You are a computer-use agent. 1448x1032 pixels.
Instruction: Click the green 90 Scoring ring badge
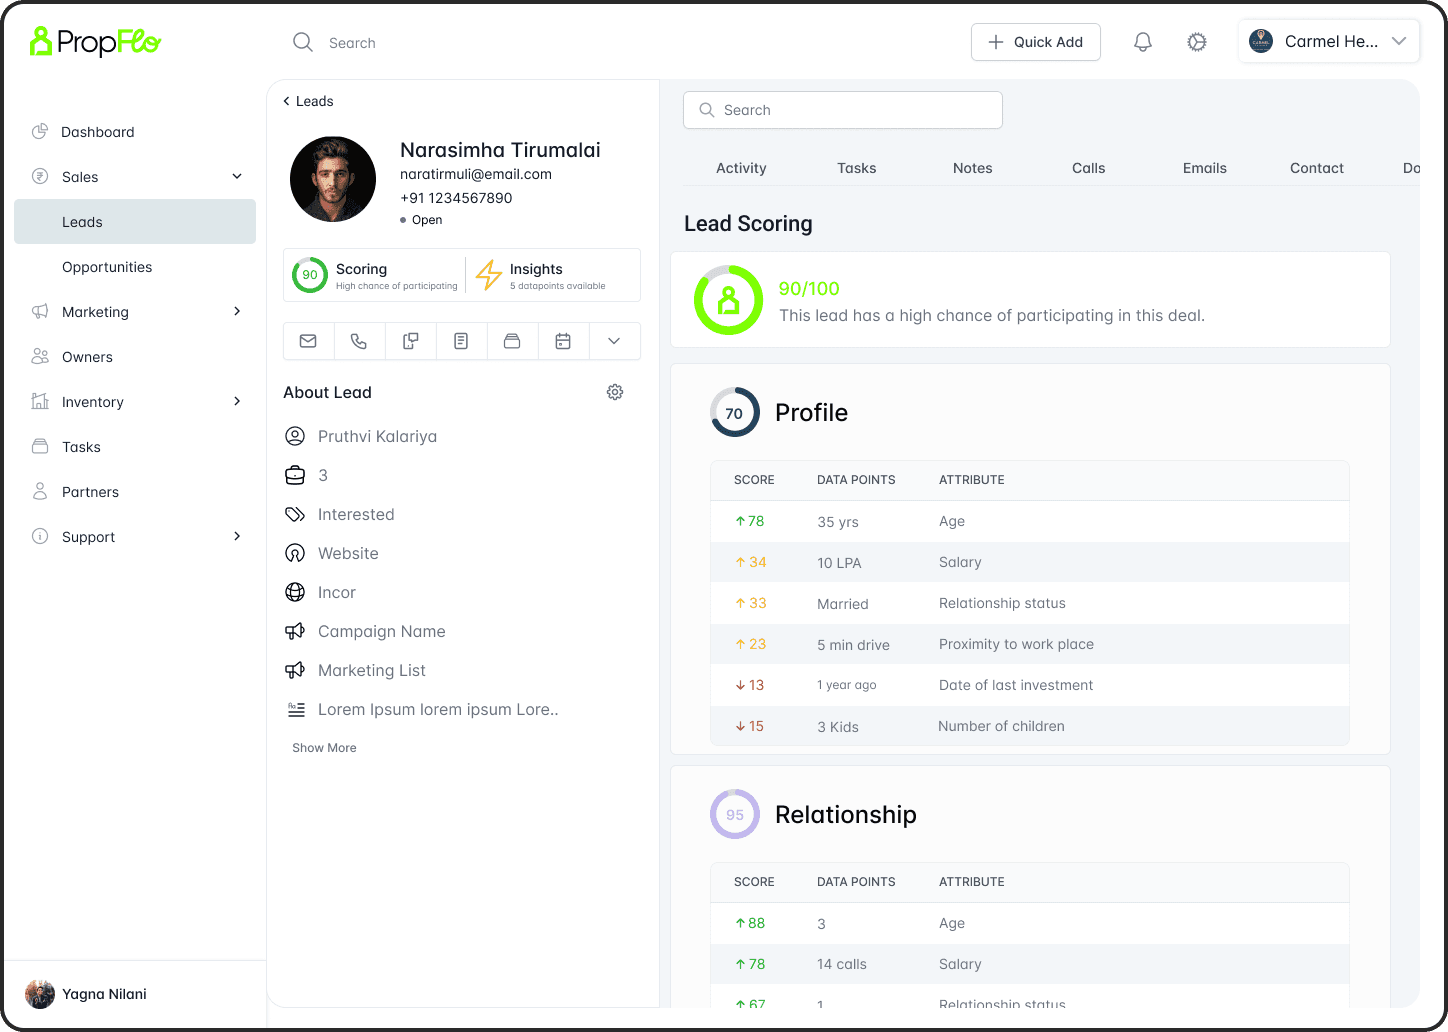click(310, 275)
